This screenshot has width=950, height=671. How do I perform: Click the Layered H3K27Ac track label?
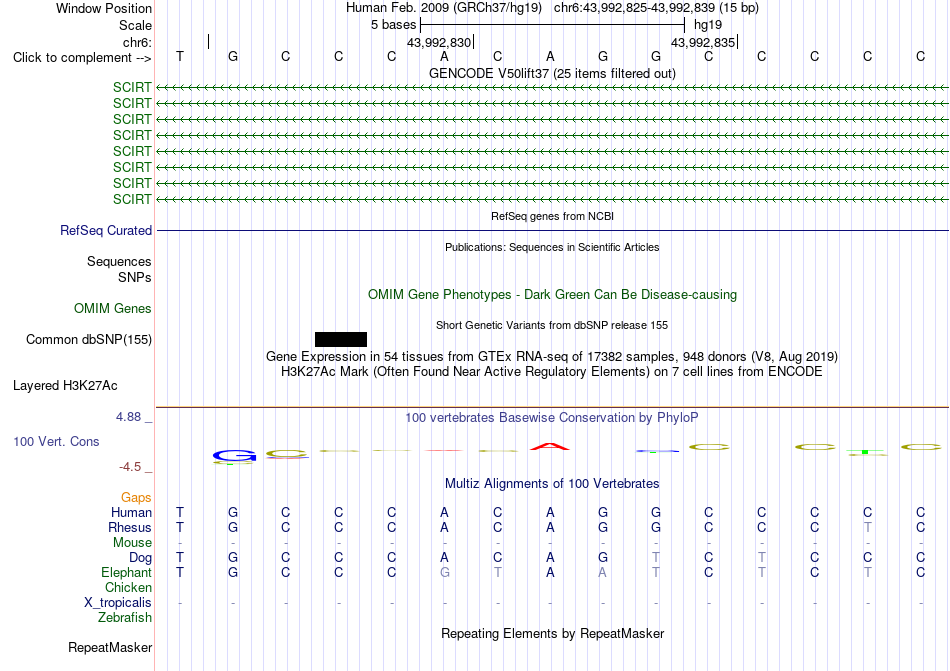65,386
